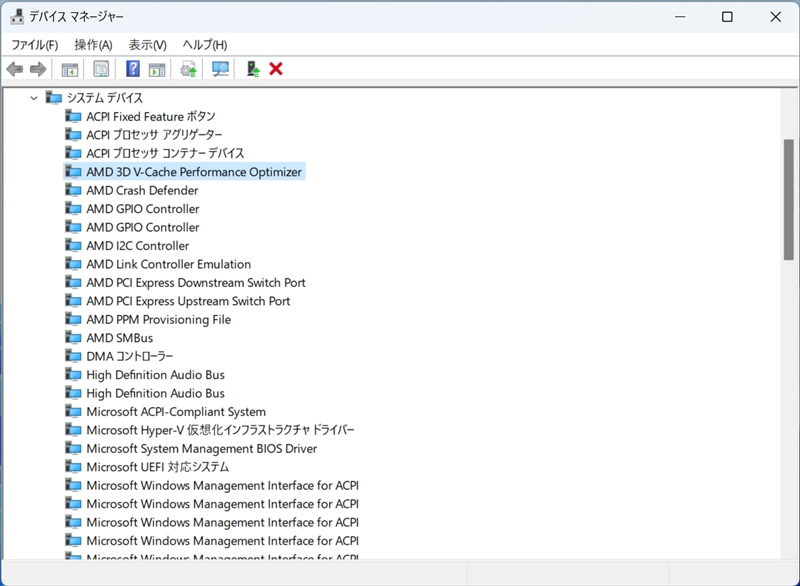Click the Forward arrow toolbar icon

38,69
